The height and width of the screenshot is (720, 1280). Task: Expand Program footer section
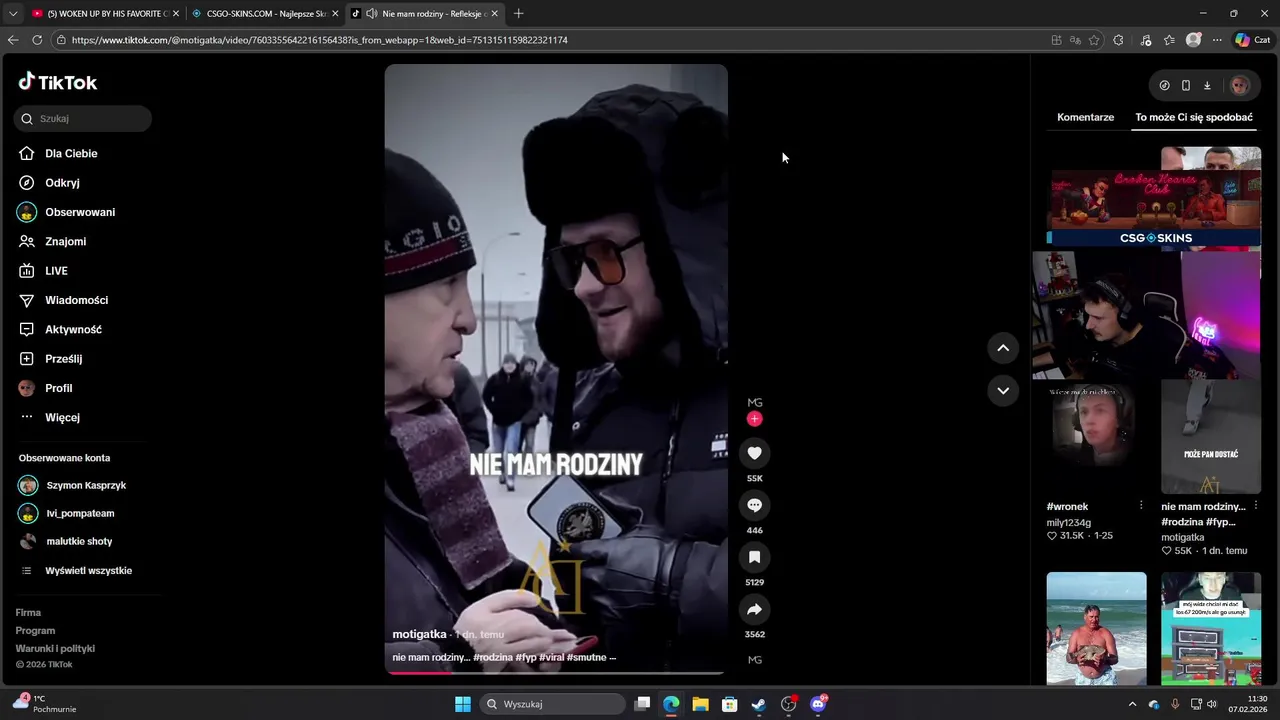(35, 630)
